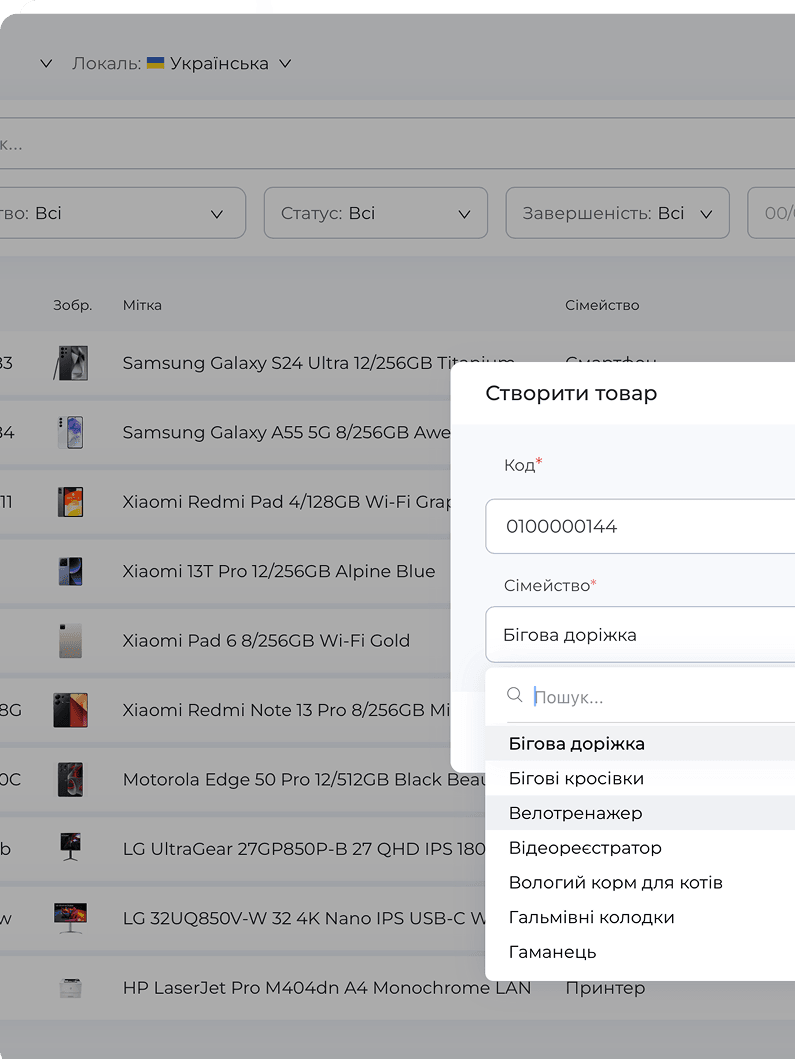Click the Код input field with 0100000144
795x1059 pixels.
(x=640, y=526)
